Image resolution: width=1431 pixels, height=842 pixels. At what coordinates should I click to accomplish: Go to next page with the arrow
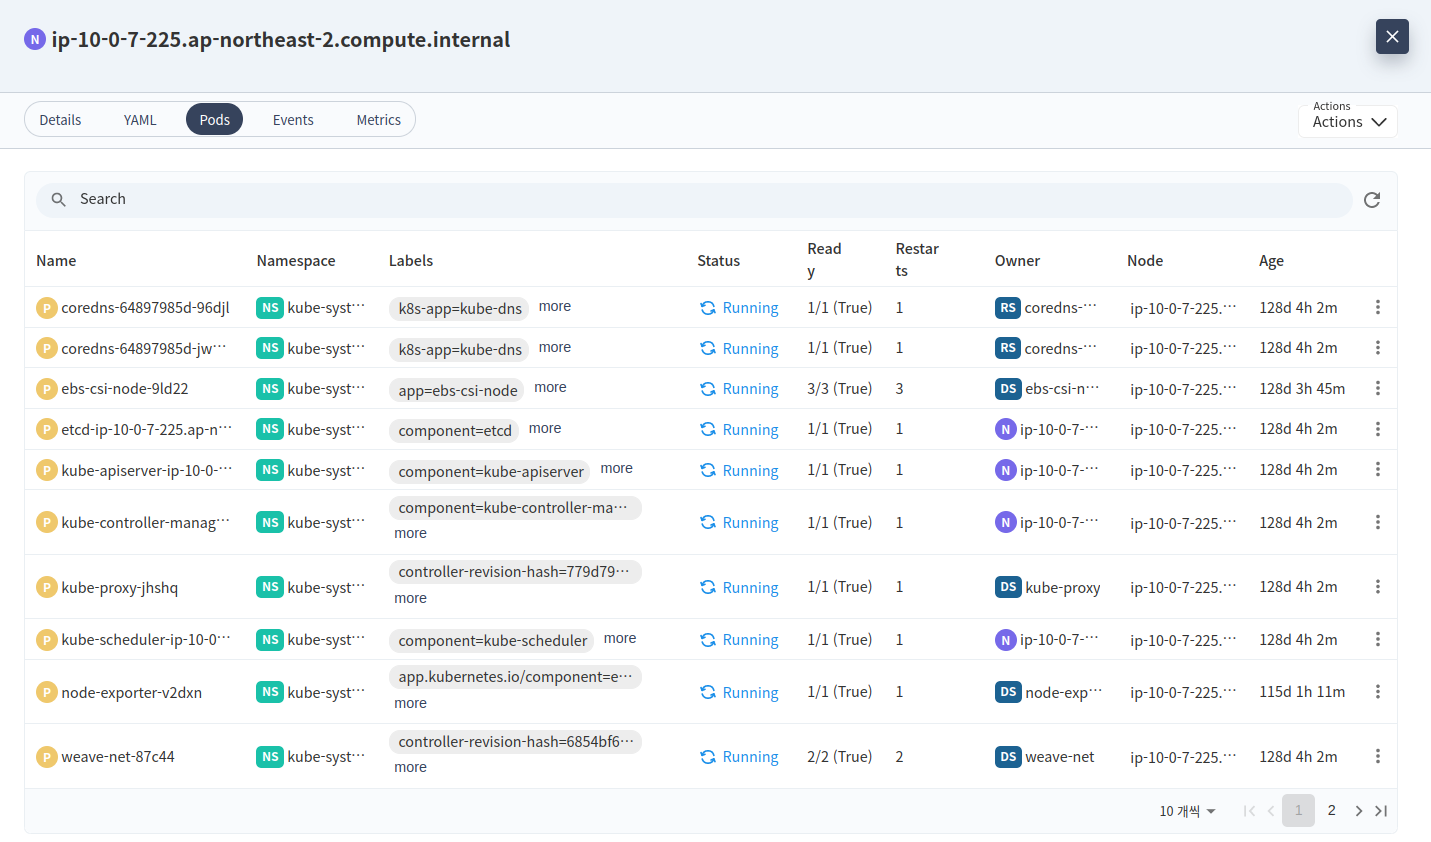click(1359, 811)
